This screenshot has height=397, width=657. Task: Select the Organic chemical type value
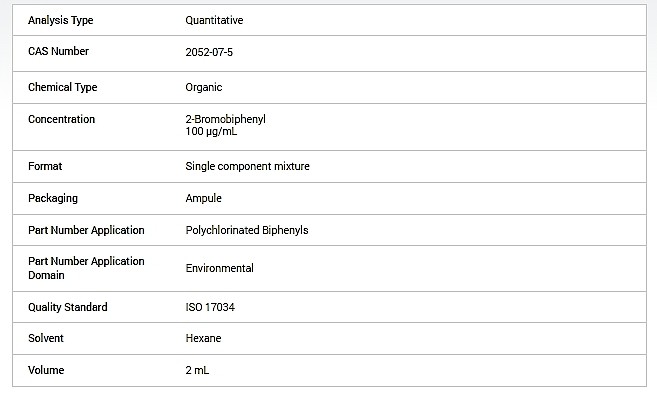(x=204, y=87)
